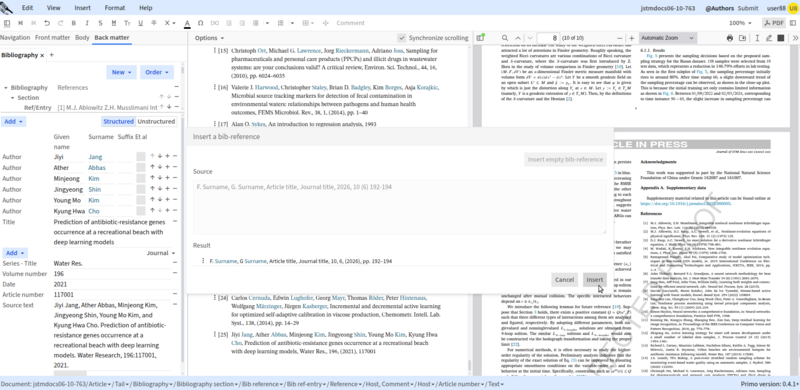Select the PDF text cursor tool
800x390 pixels.
tap(757, 38)
